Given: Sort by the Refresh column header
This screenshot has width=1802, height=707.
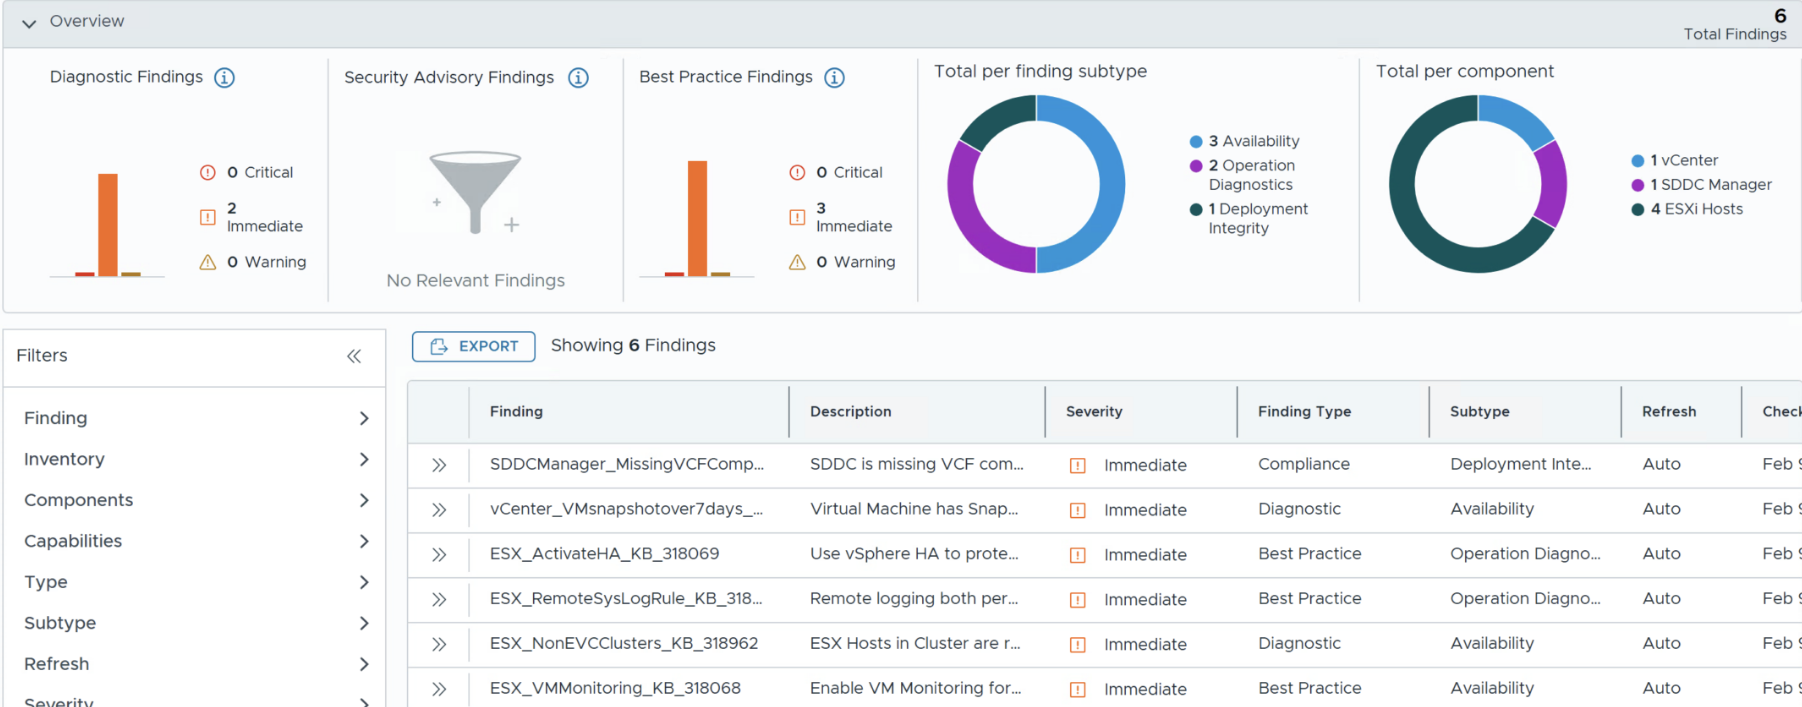Looking at the screenshot, I should pos(1669,411).
